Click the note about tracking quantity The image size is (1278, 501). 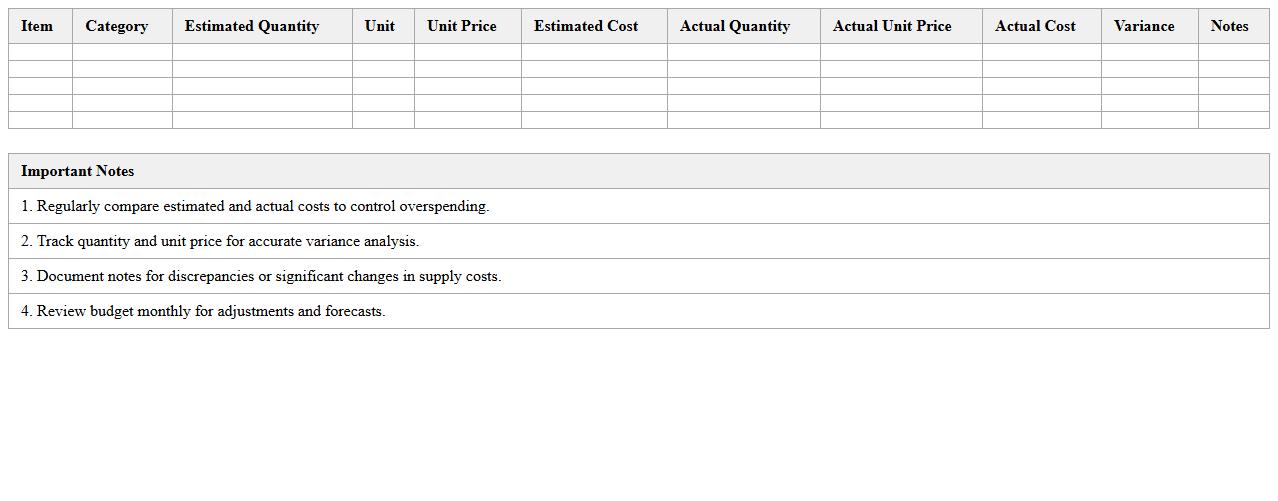(x=220, y=241)
